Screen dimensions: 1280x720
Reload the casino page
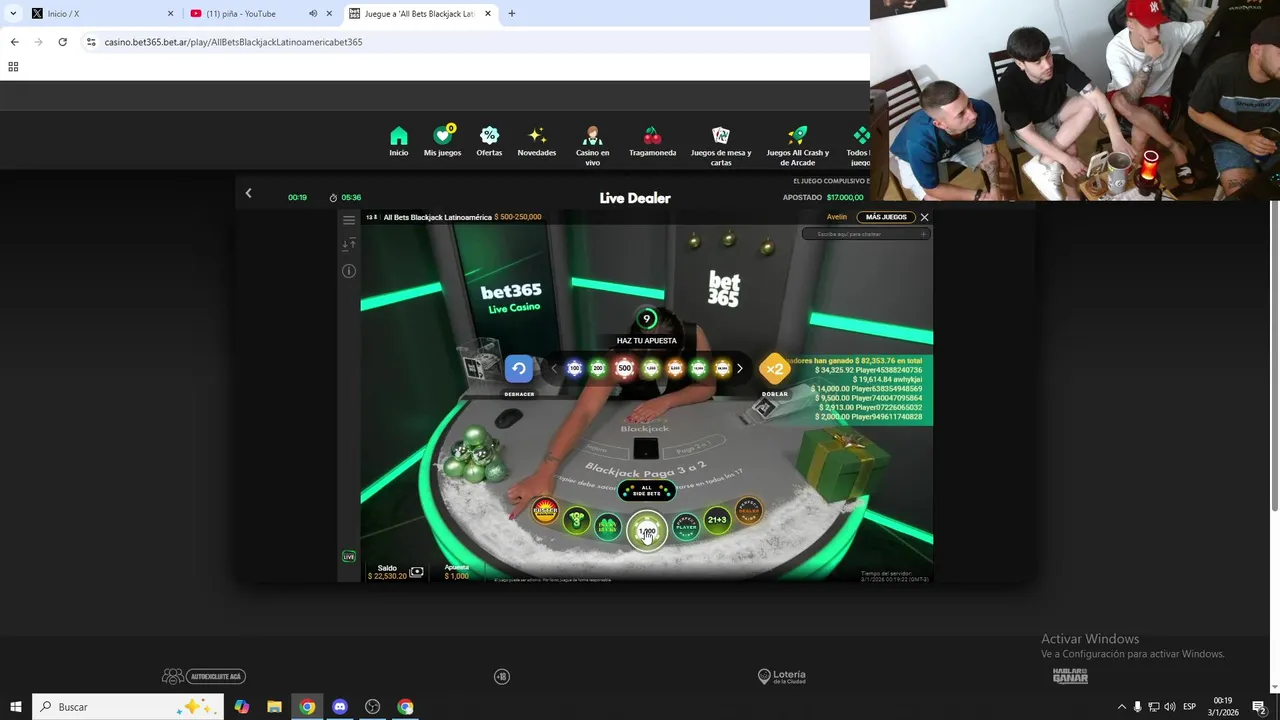(62, 42)
